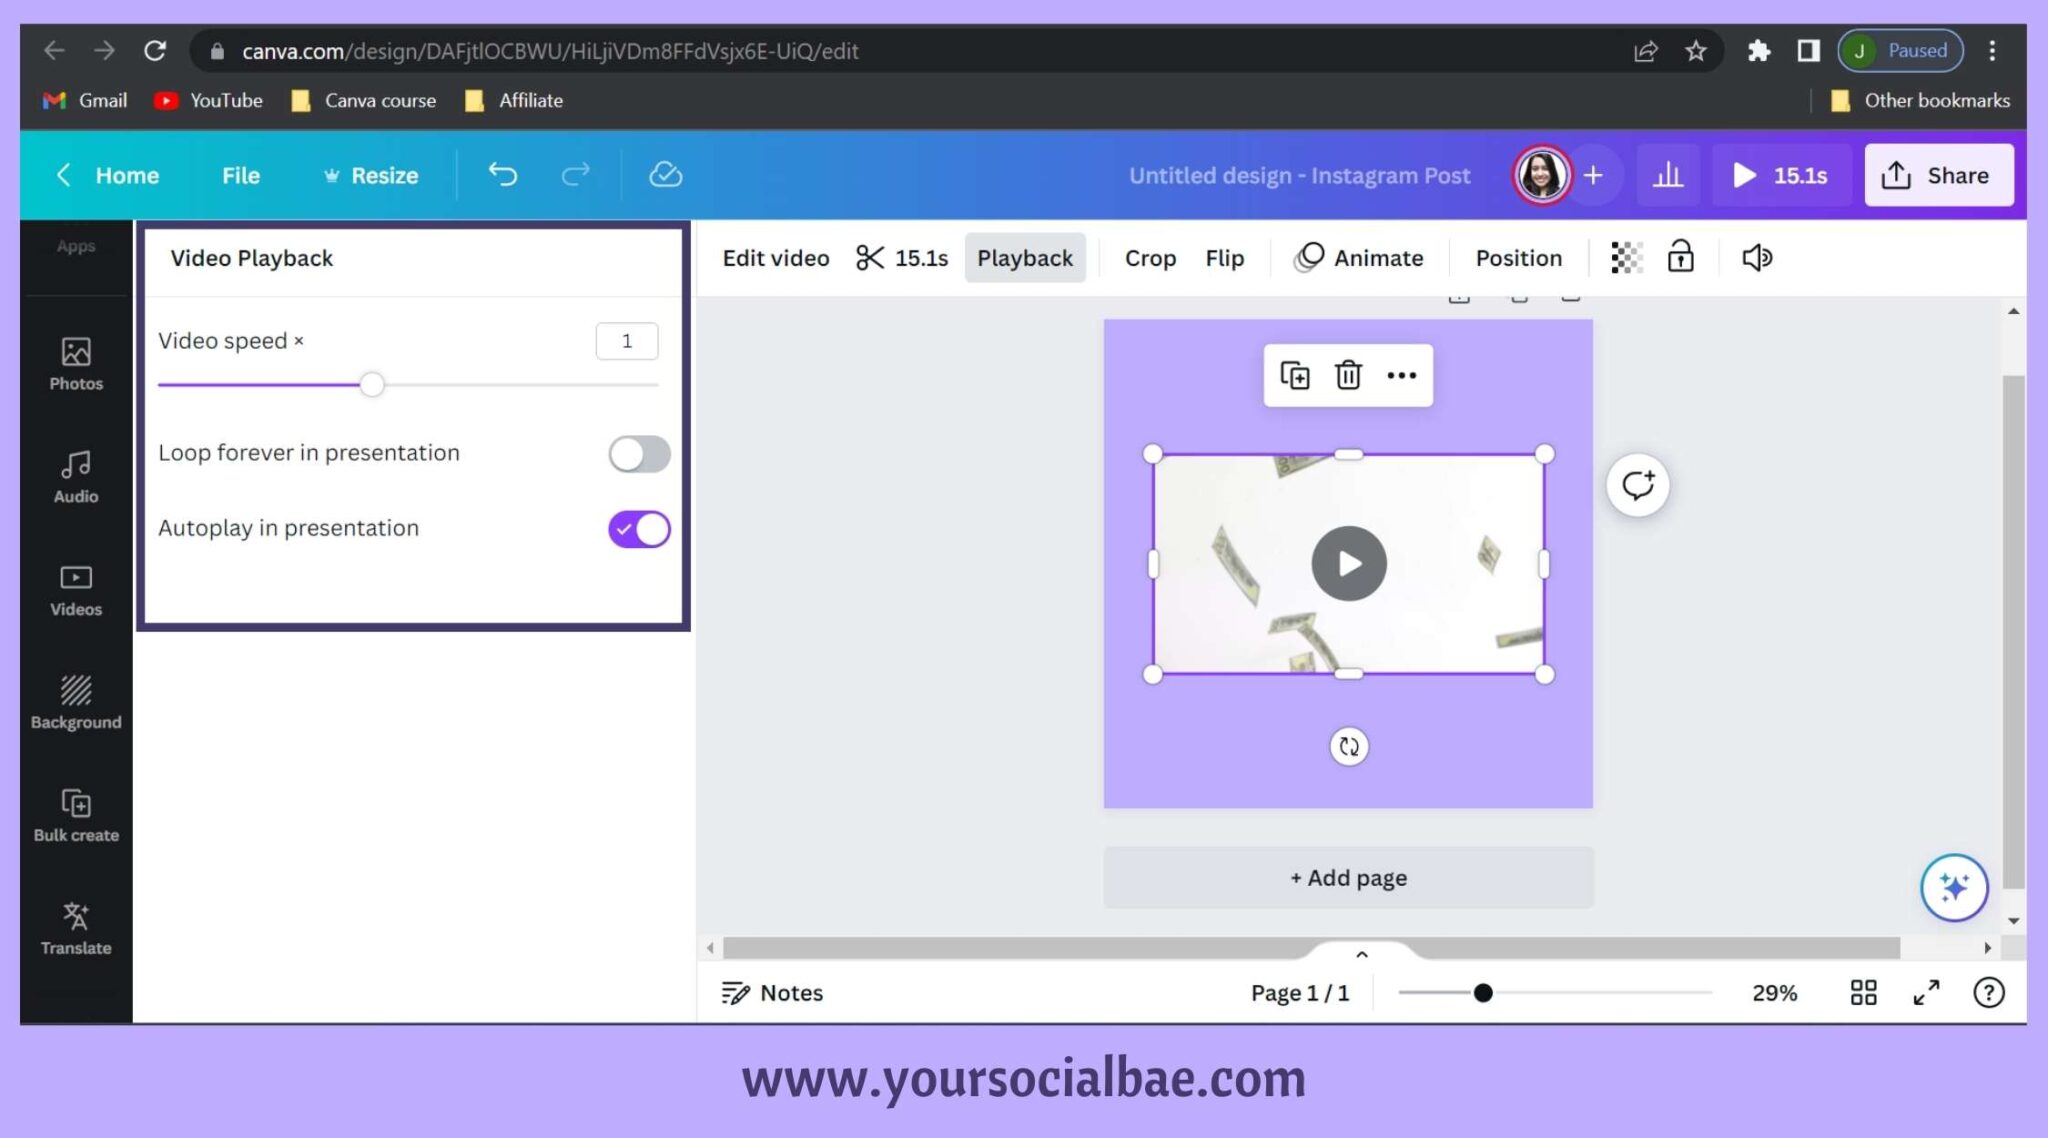2048x1138 pixels.
Task: Delete the selected video element
Action: click(1348, 376)
